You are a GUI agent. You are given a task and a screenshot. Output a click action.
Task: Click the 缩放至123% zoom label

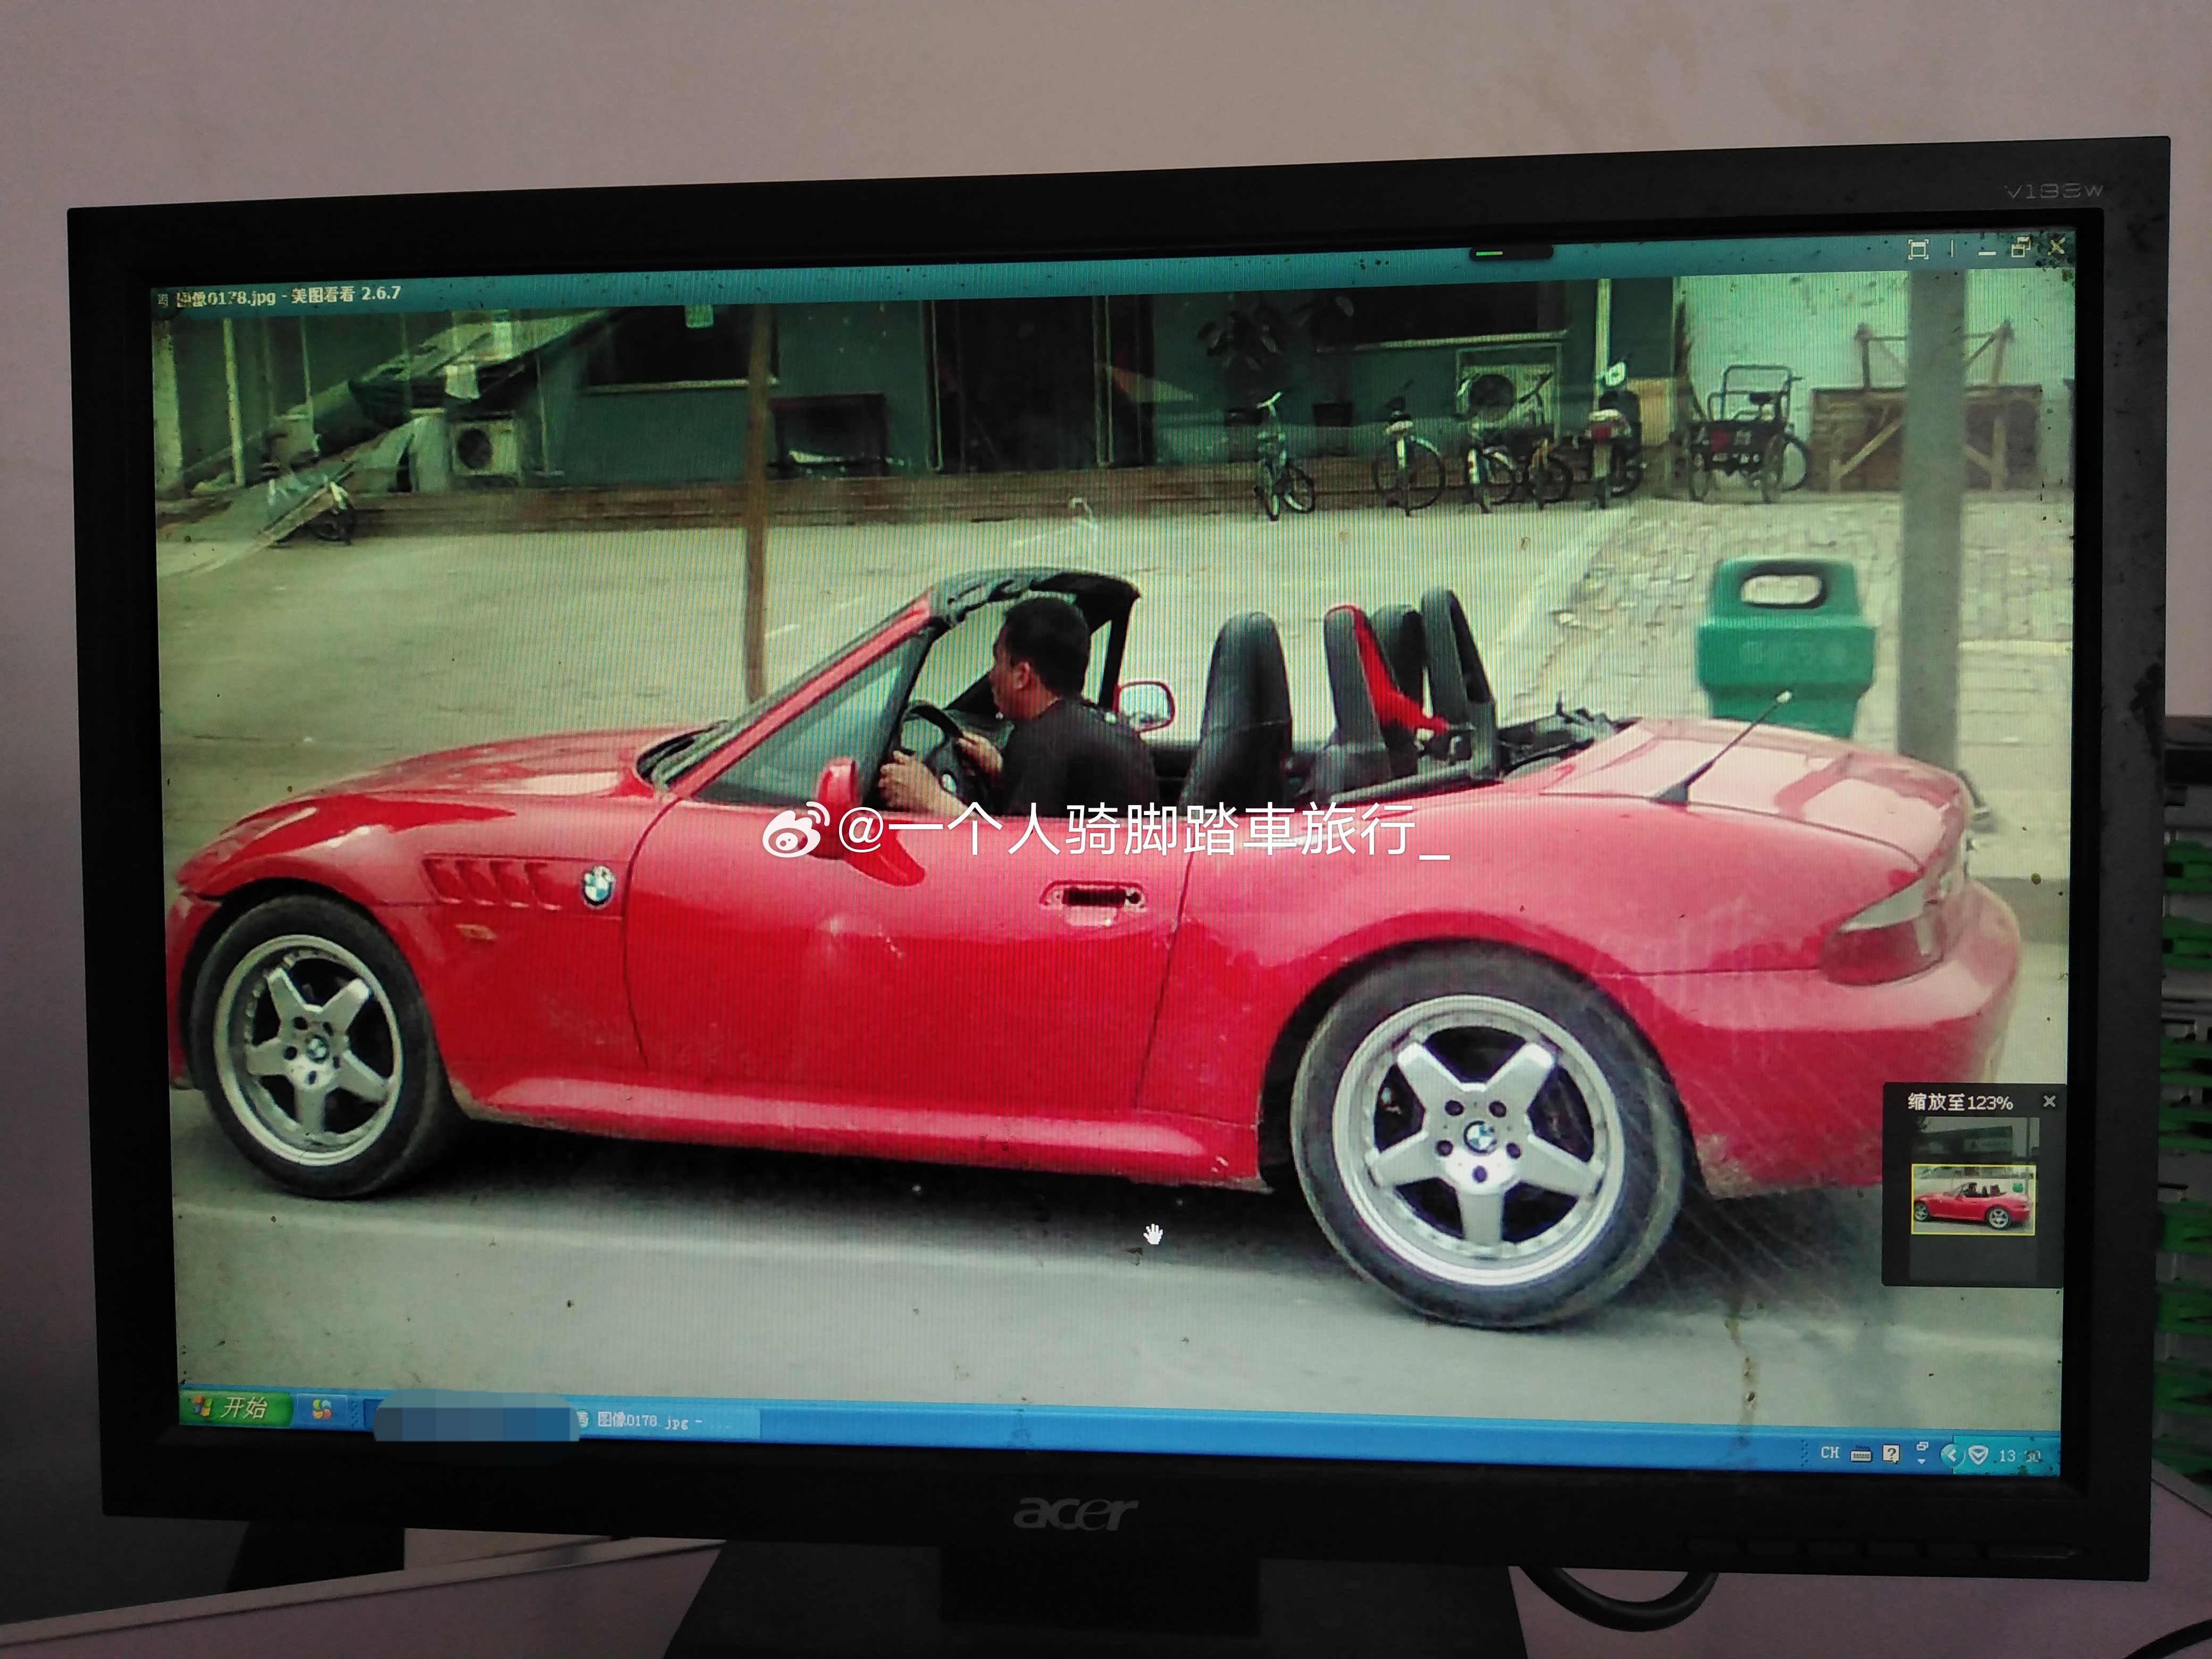coord(1959,1102)
